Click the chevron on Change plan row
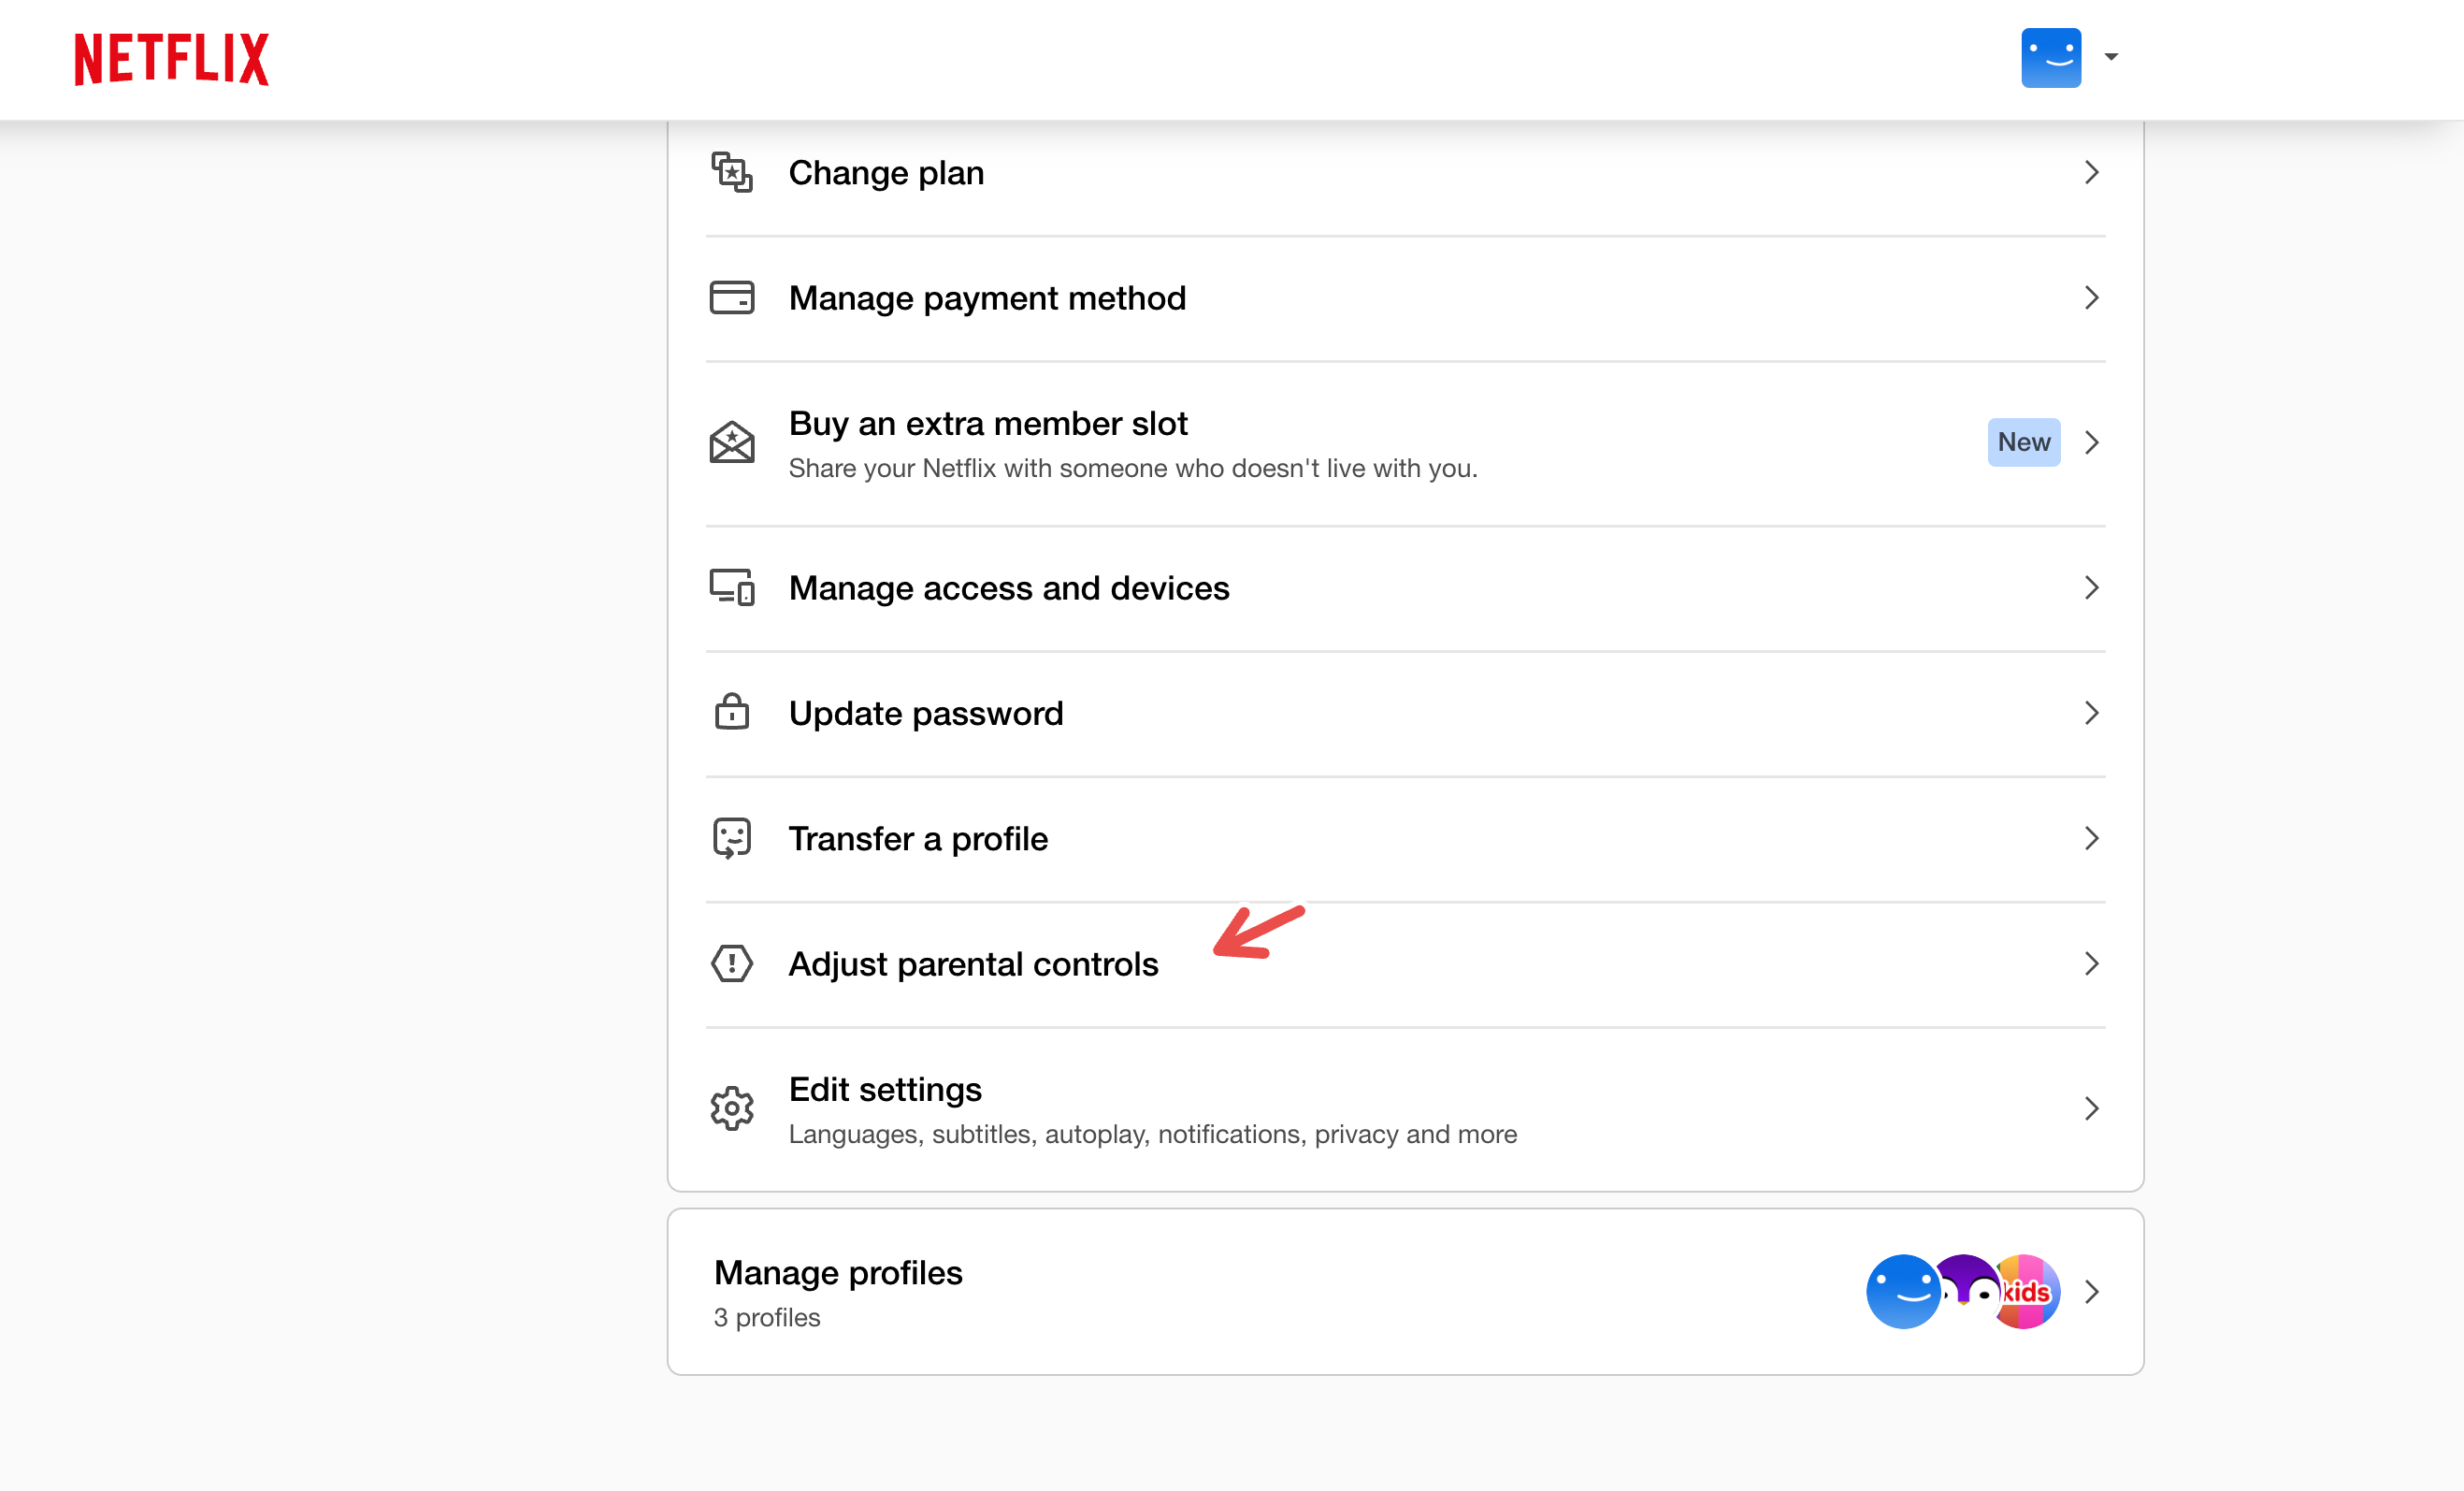2464x1491 pixels. point(2091,173)
